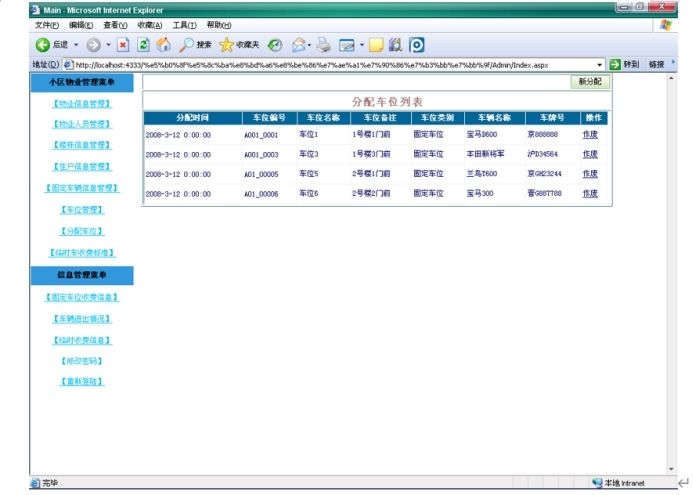
Task: Open the 【临时收费信息】 sidebar link
Action: coord(82,340)
